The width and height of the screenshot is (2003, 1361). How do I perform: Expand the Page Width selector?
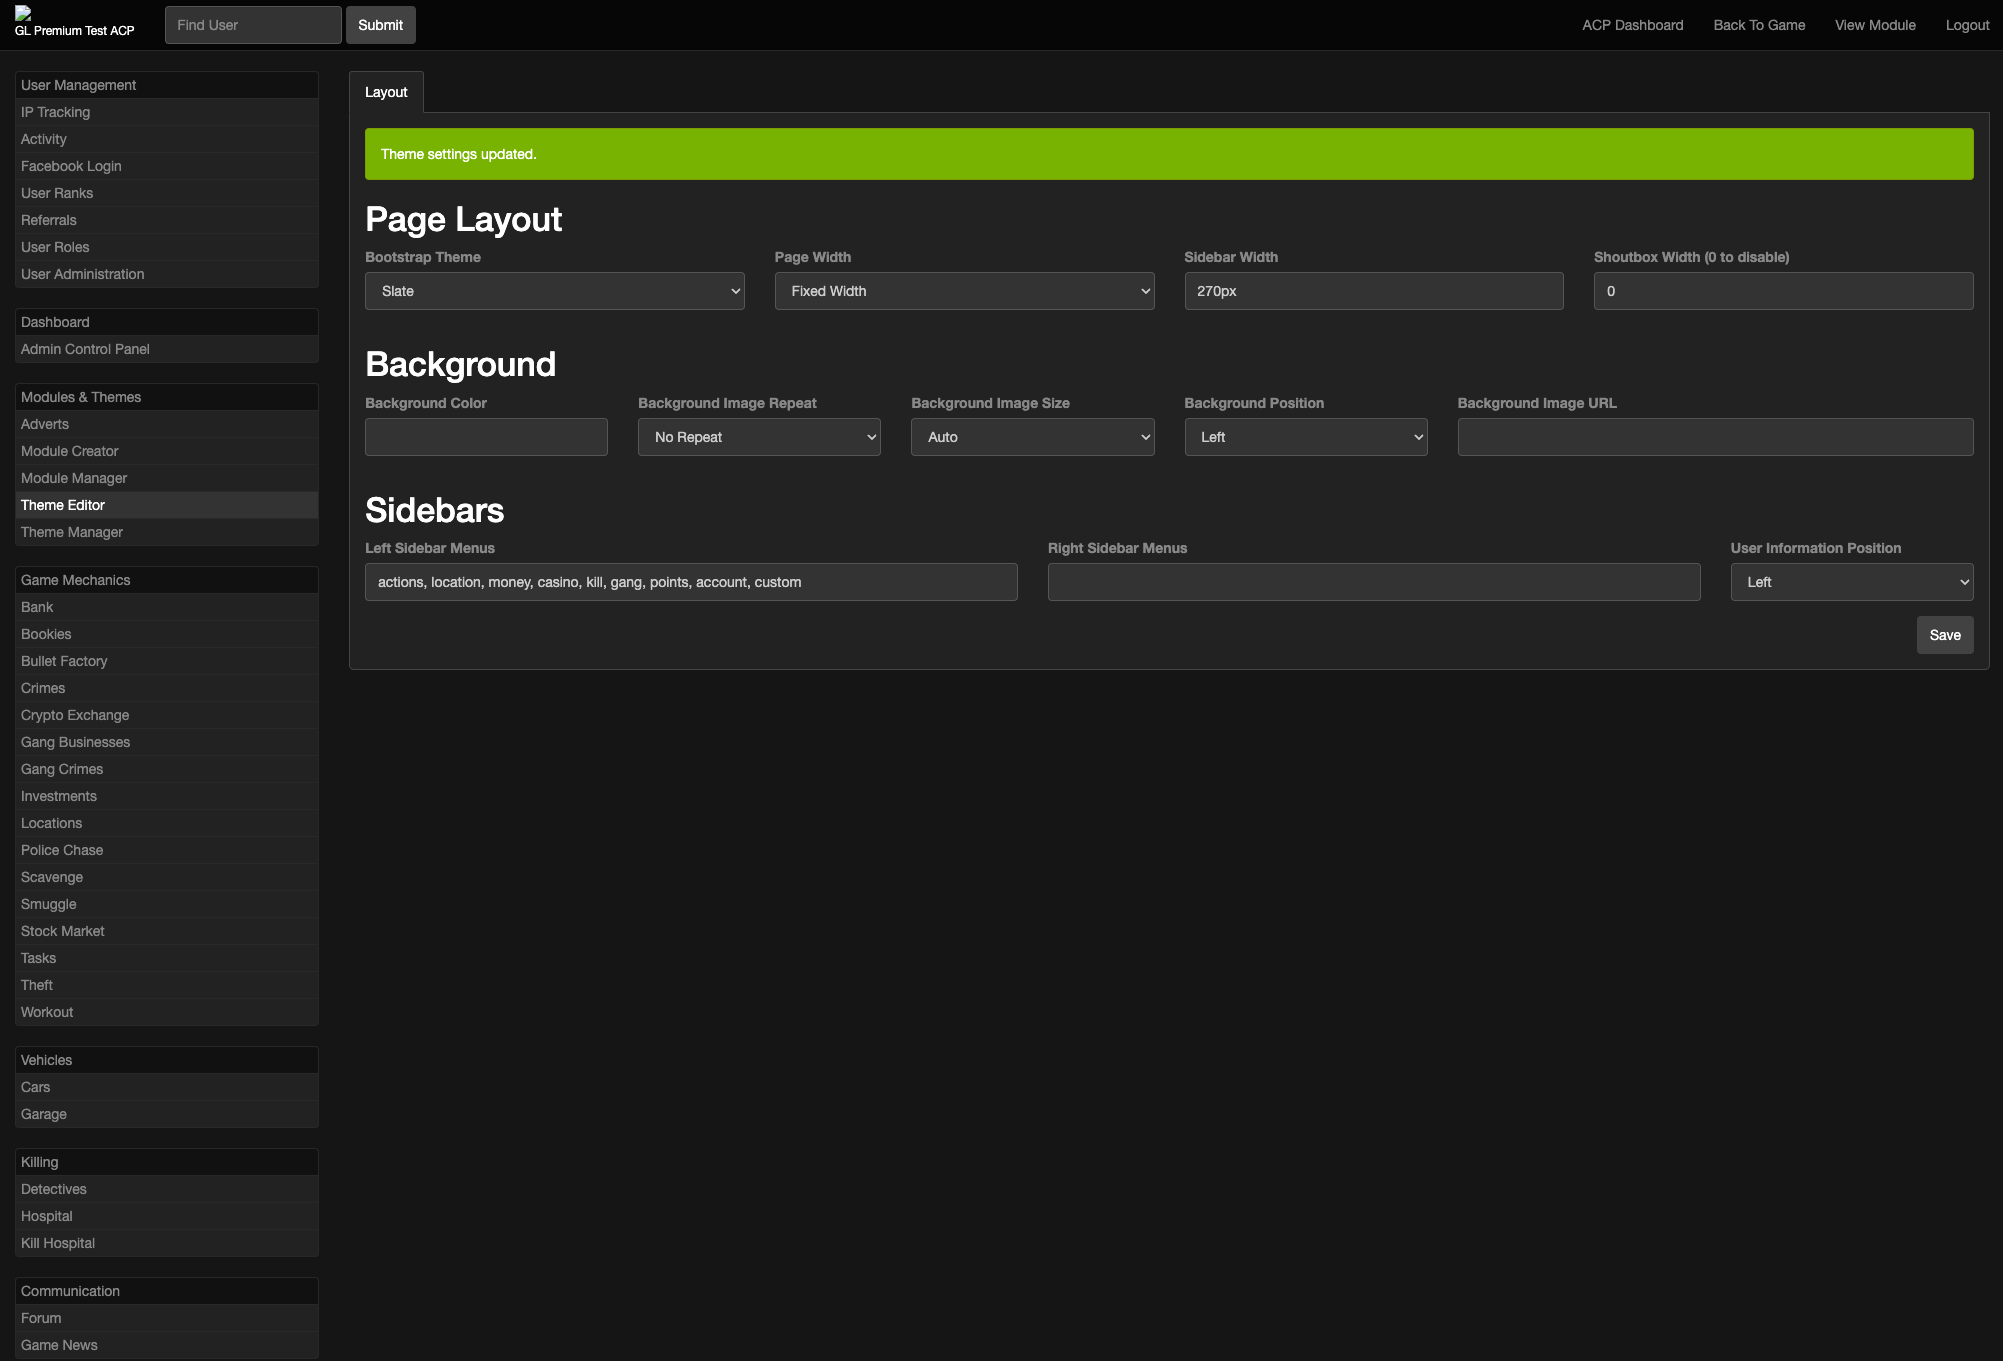[x=963, y=291]
